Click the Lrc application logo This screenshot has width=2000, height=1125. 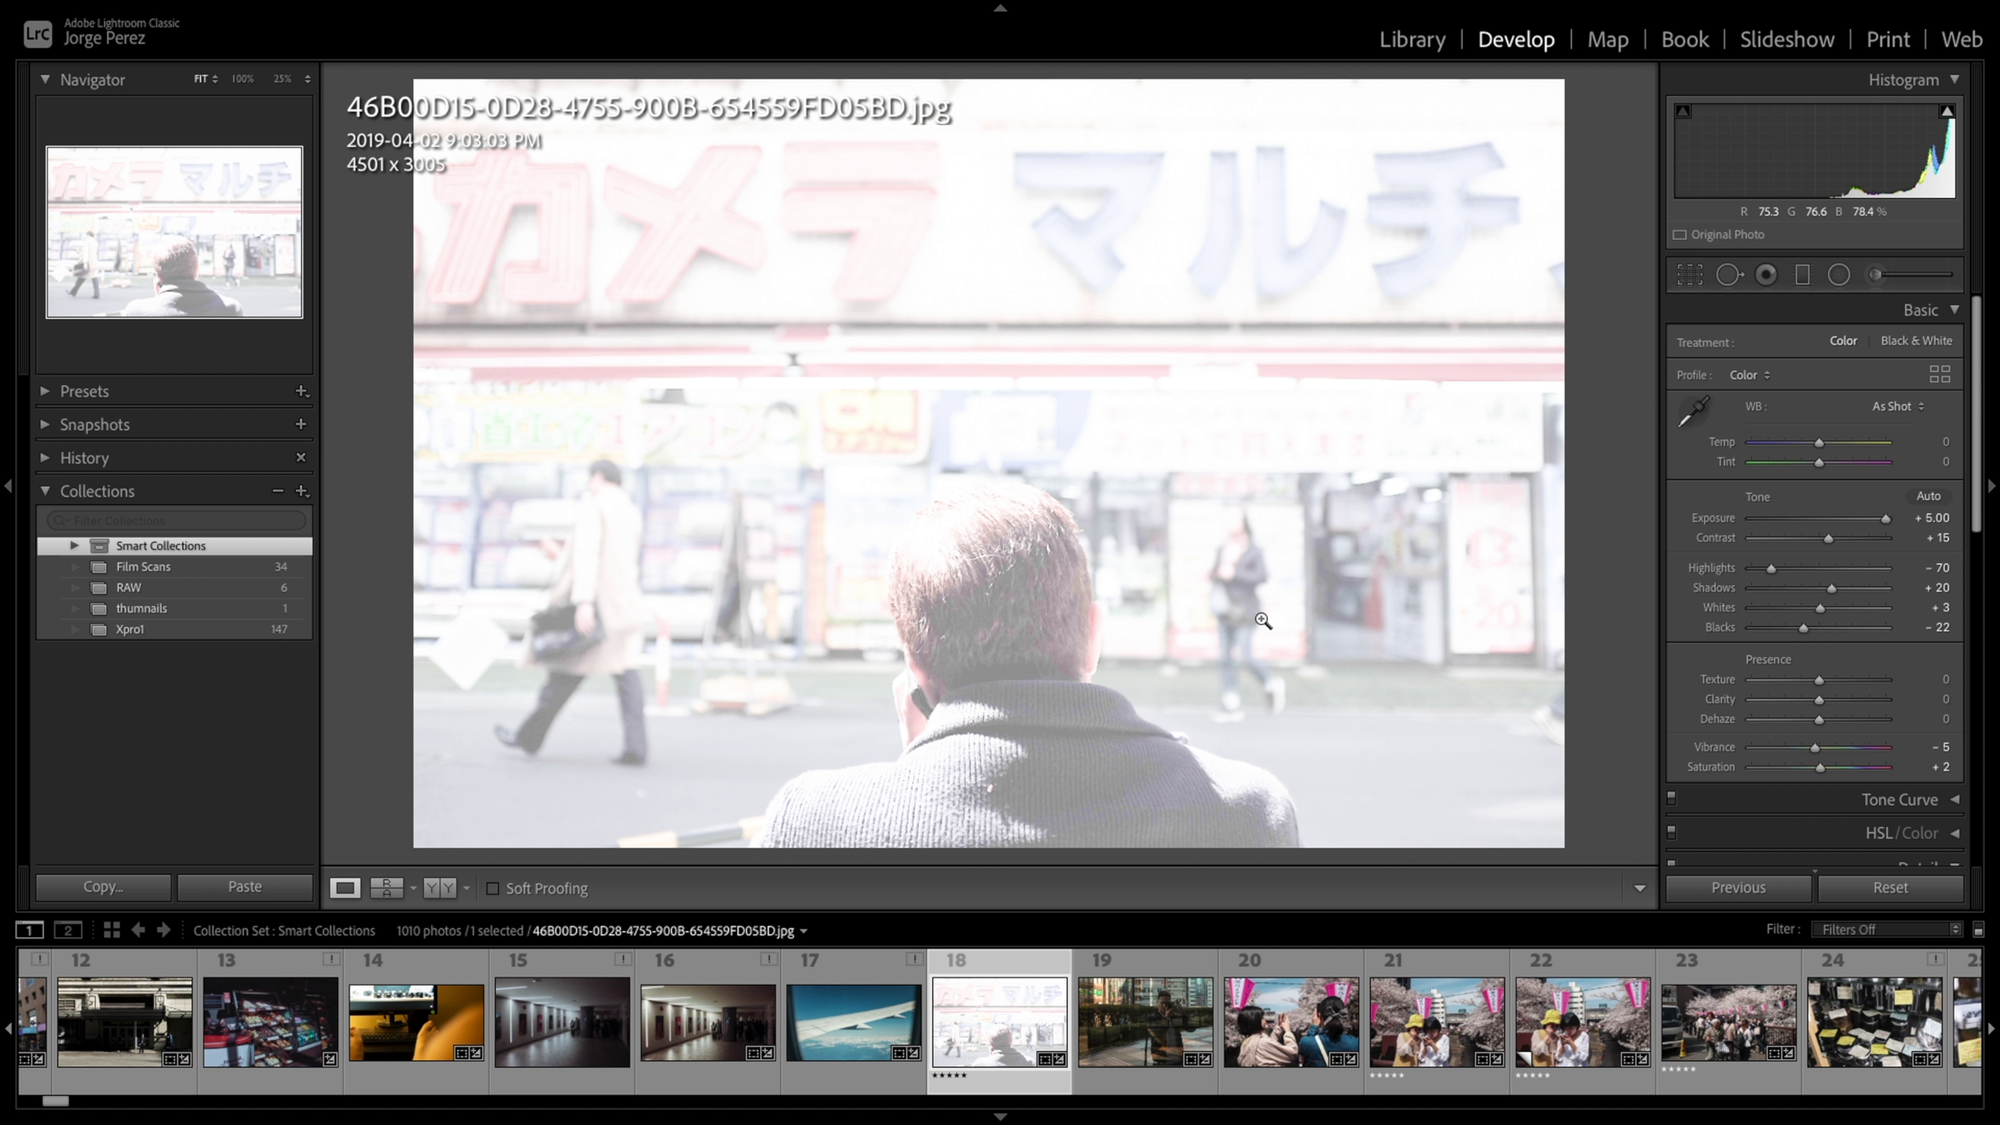point(38,34)
